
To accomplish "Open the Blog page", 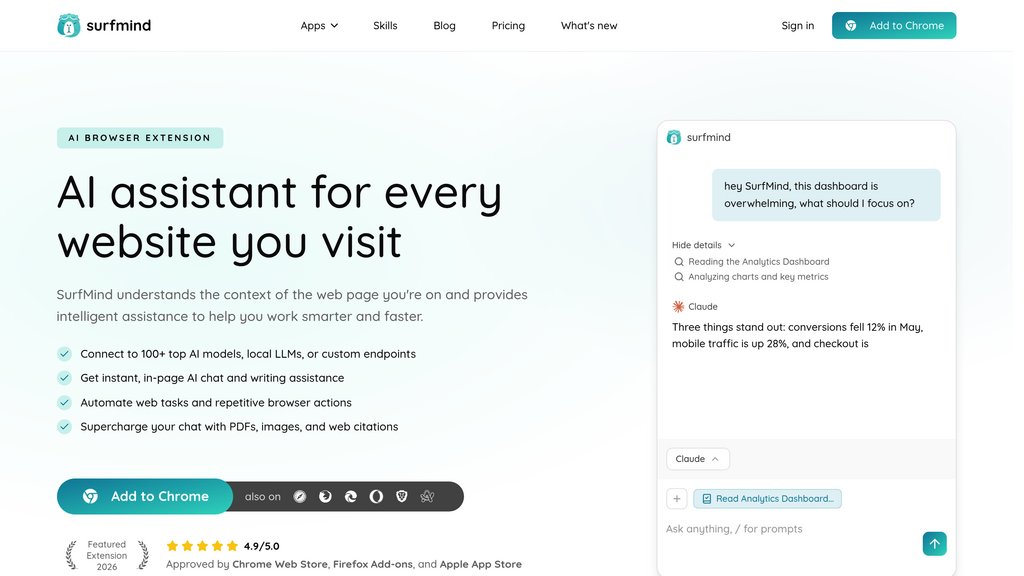I will point(444,25).
